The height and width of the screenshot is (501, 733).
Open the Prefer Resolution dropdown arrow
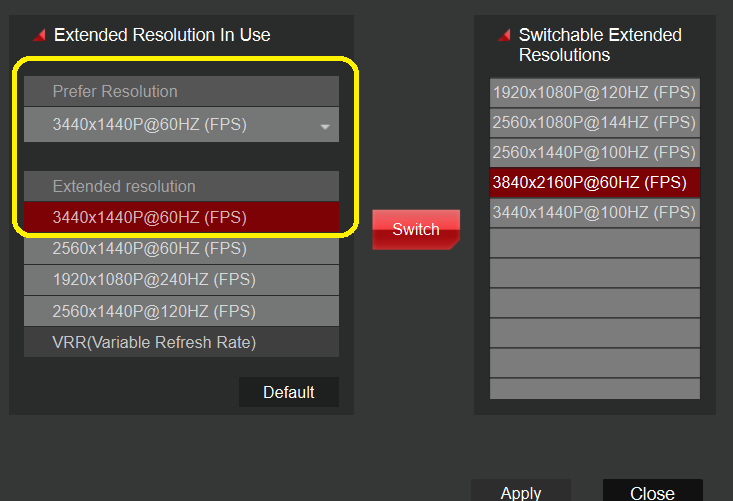tap(325, 127)
